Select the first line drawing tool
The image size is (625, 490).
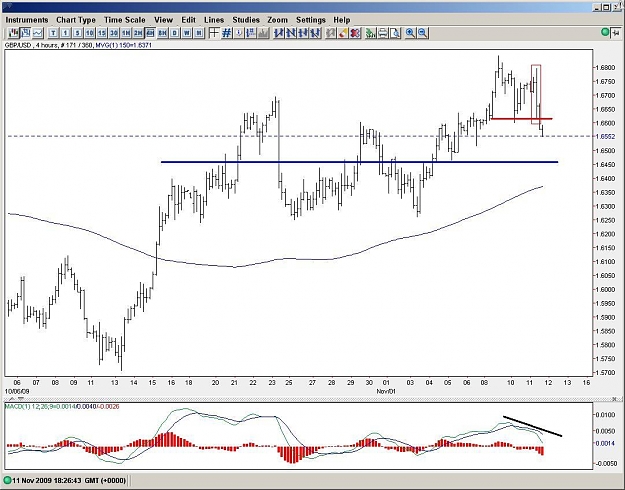(278, 33)
